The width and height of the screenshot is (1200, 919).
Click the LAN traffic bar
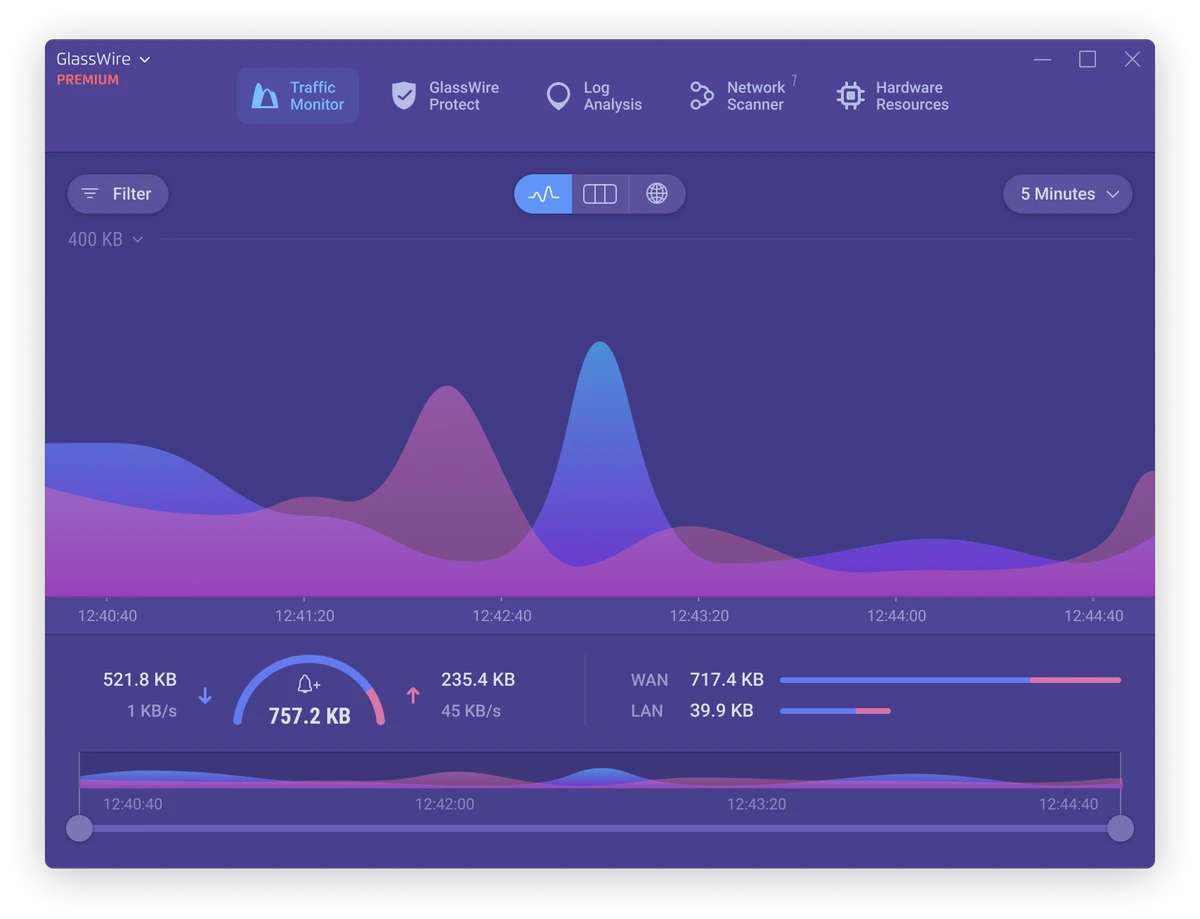(835, 711)
